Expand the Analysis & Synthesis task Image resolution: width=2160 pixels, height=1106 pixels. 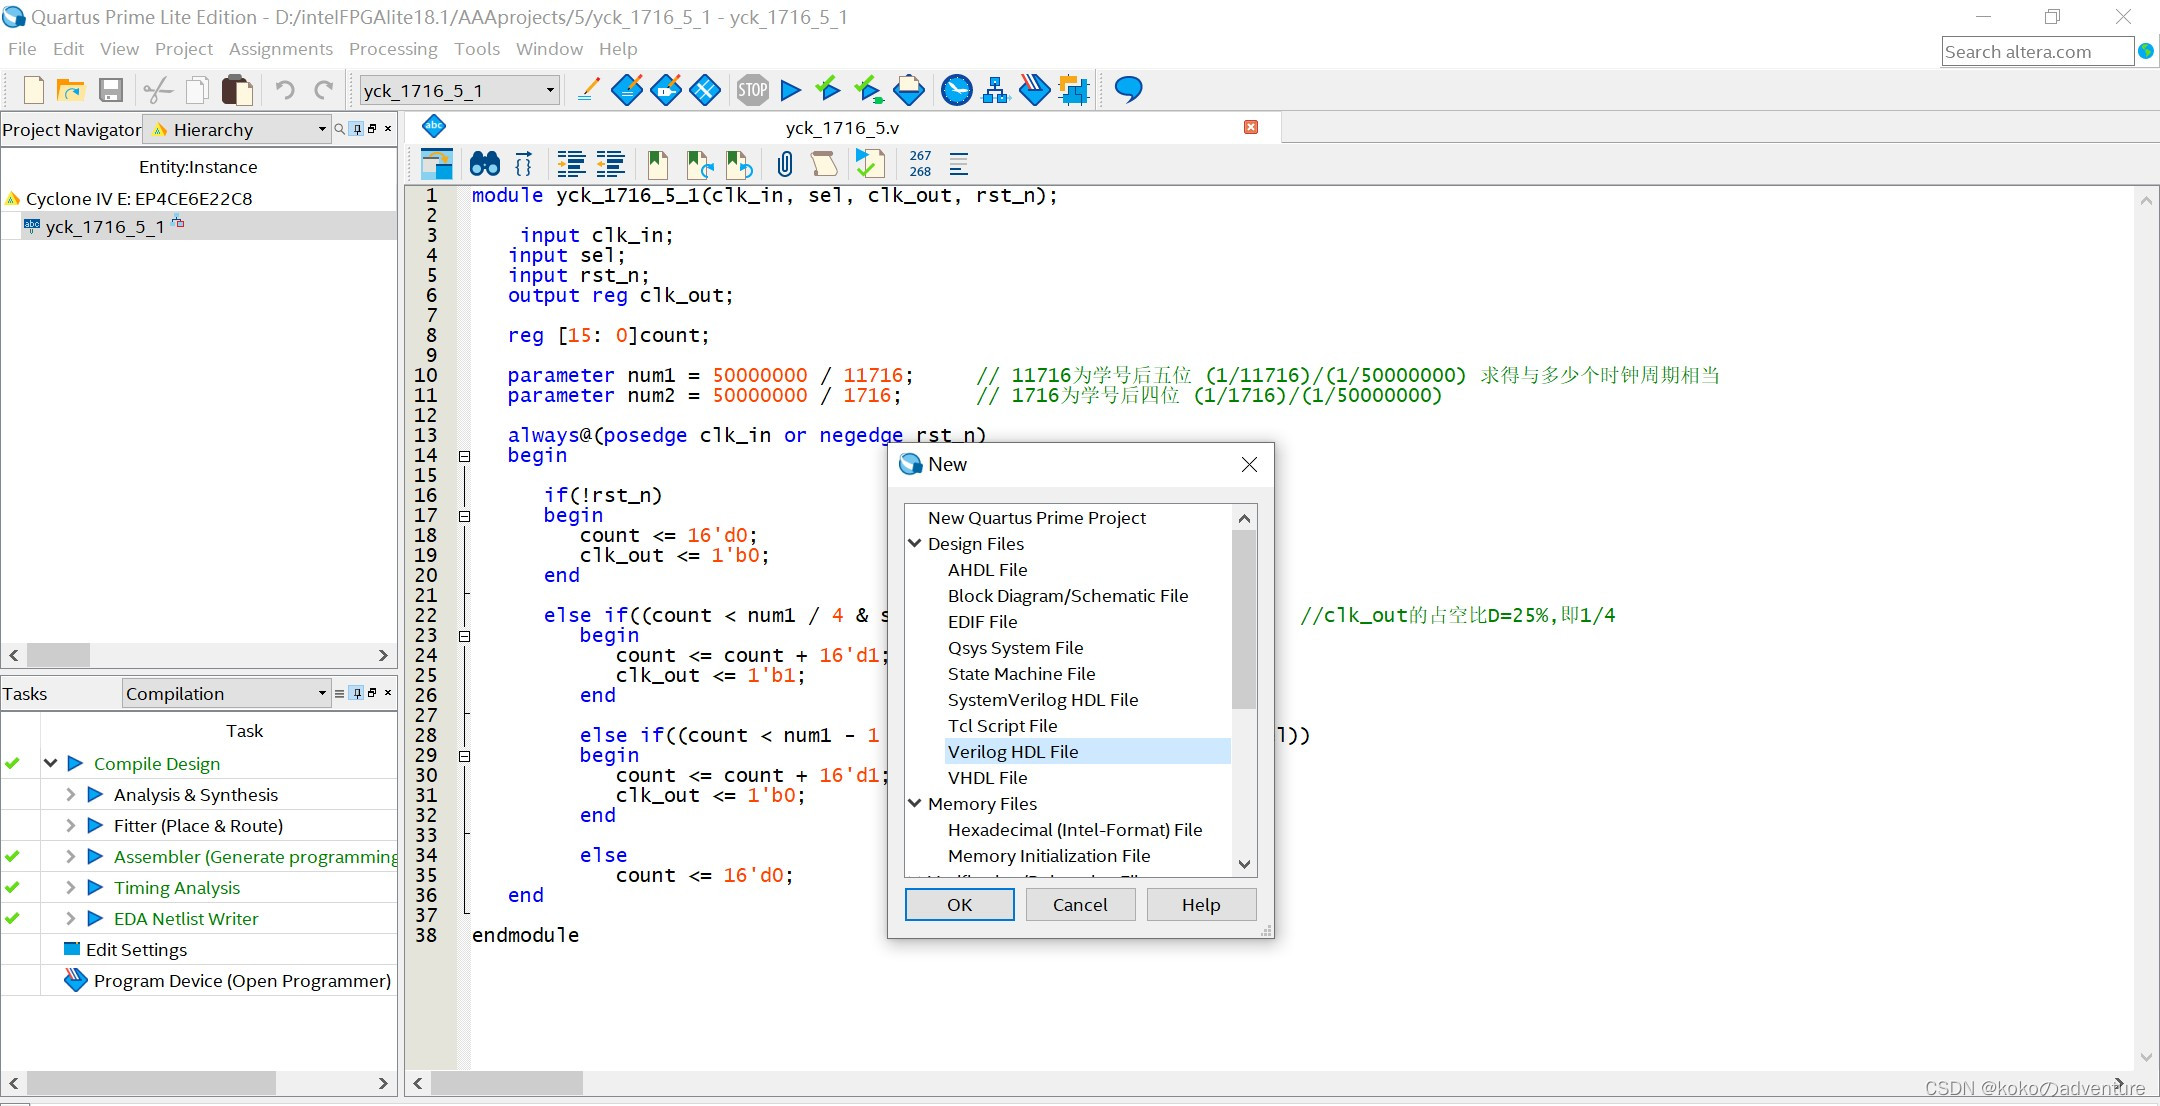[x=70, y=794]
